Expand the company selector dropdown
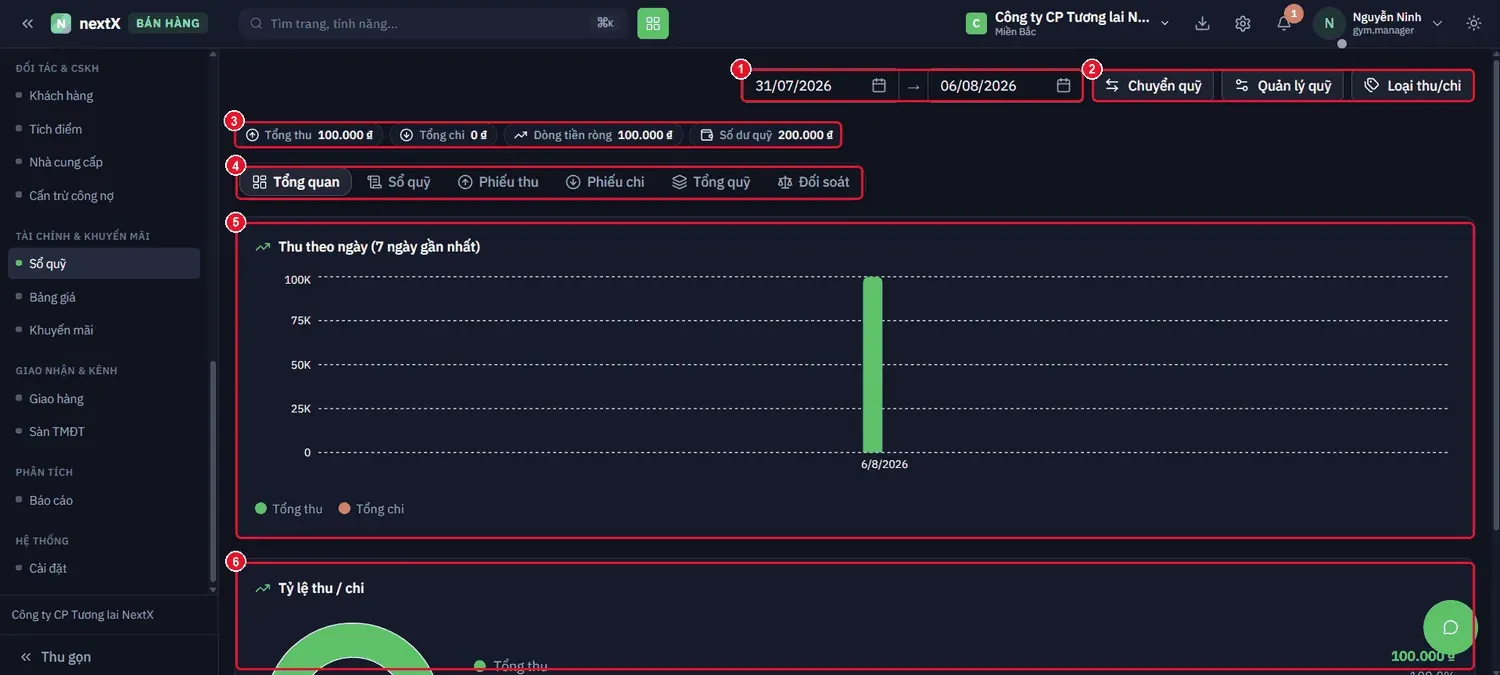This screenshot has height=675, width=1500. [1165, 23]
